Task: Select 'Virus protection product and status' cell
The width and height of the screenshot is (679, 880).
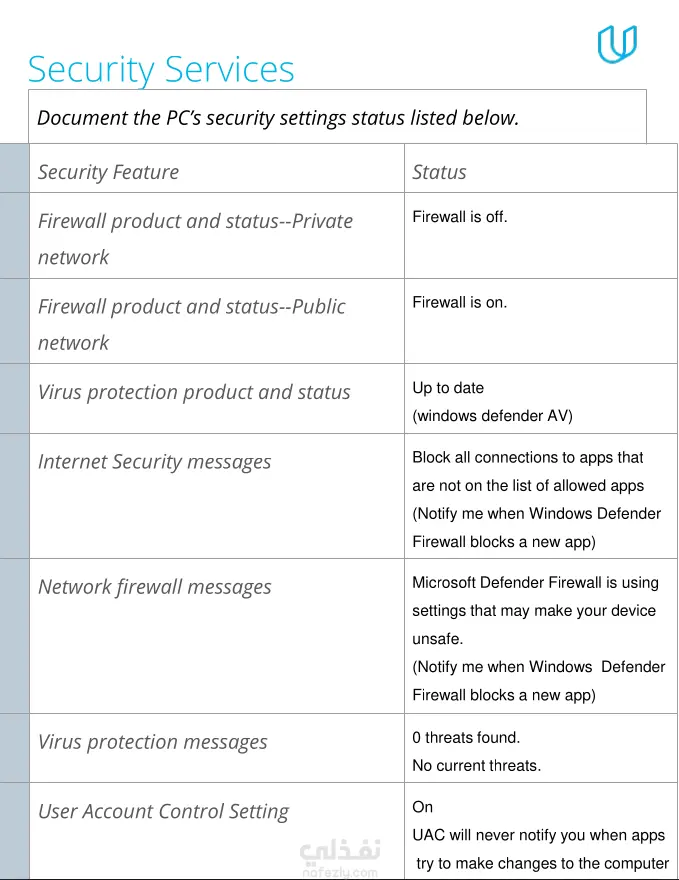Action: pyautogui.click(x=194, y=392)
